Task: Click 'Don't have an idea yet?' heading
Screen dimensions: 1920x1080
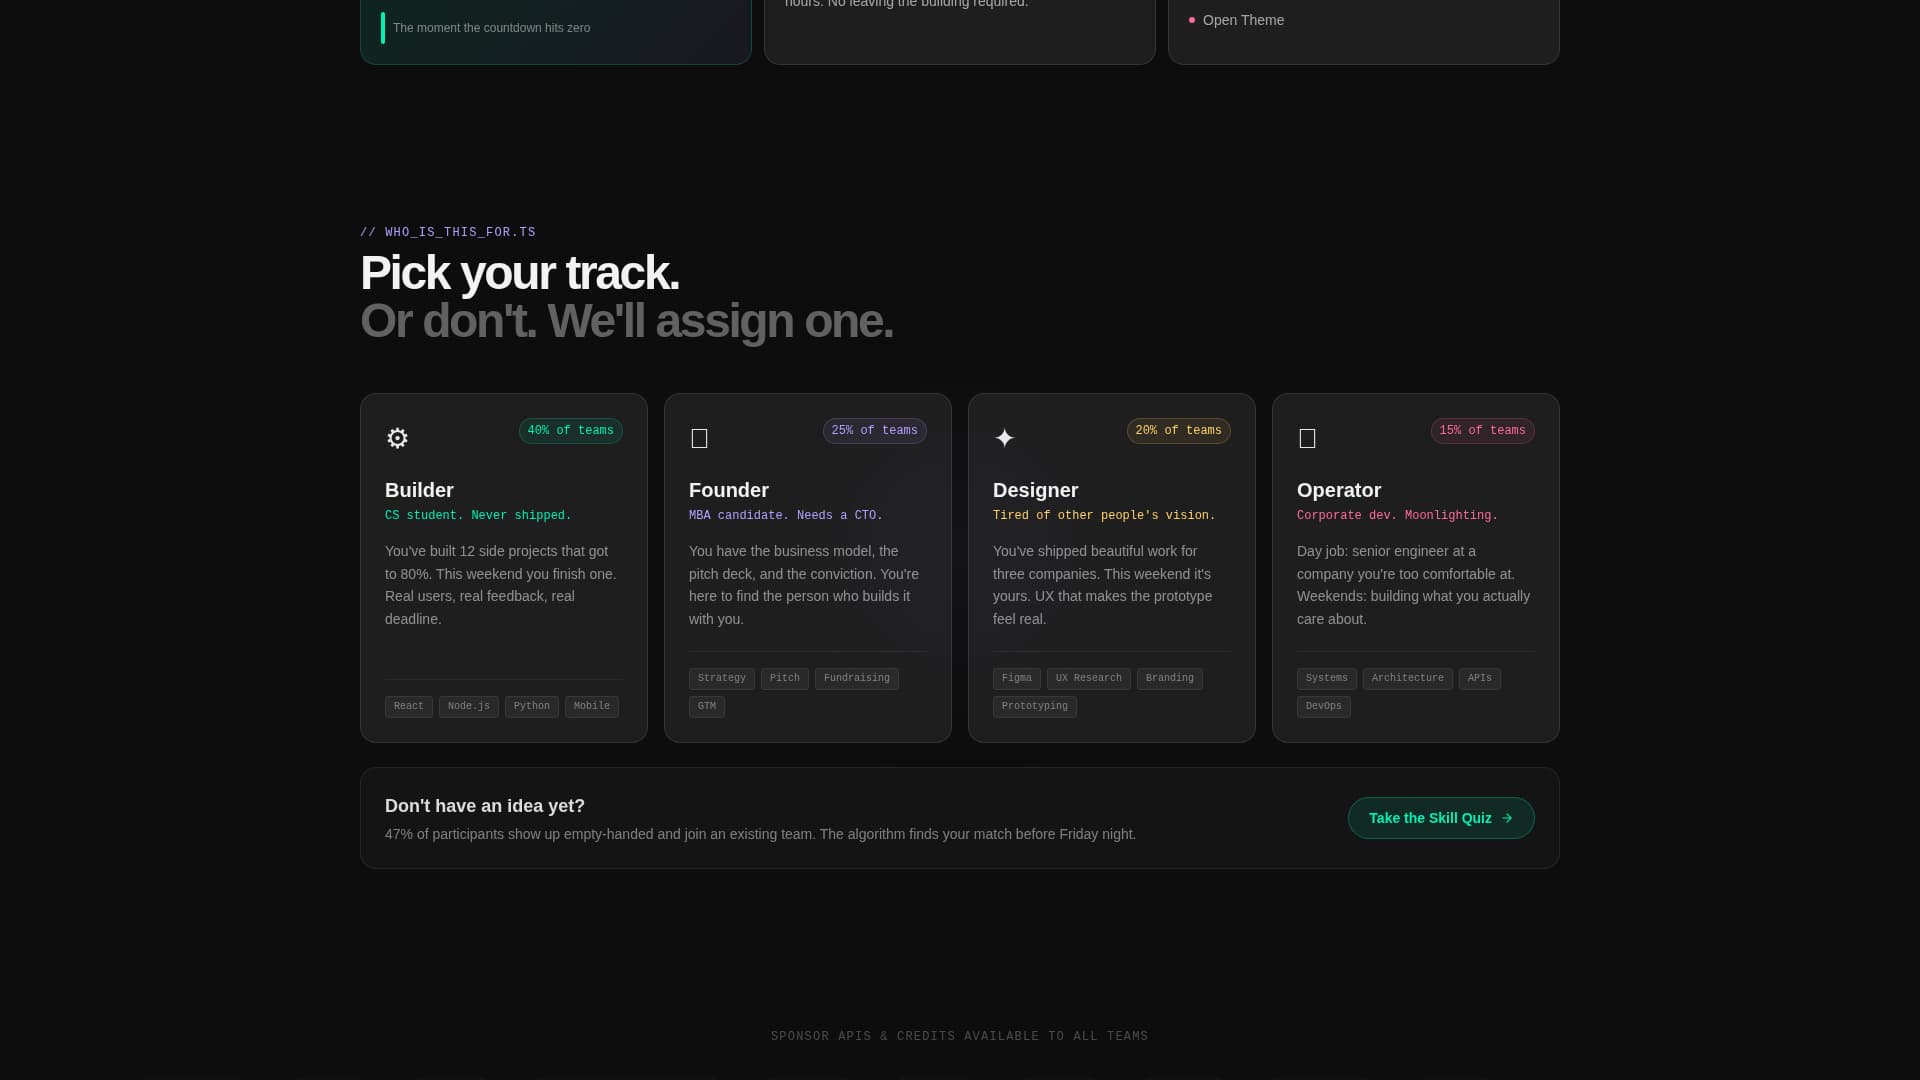Action: tap(485, 806)
